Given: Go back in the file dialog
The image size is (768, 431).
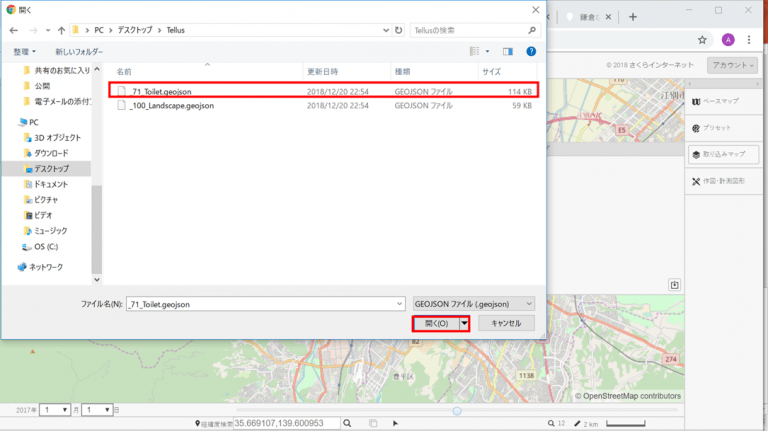Looking at the screenshot, I should tap(14, 30).
